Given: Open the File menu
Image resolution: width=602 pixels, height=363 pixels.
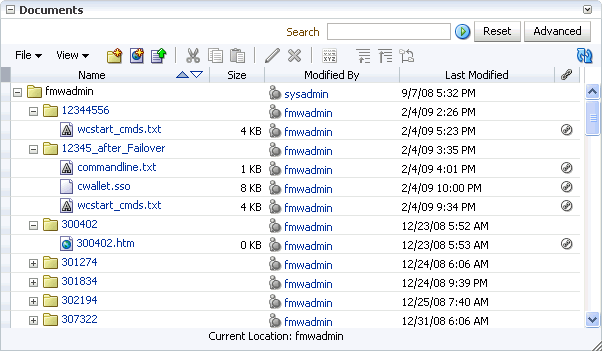Looking at the screenshot, I should [28, 55].
